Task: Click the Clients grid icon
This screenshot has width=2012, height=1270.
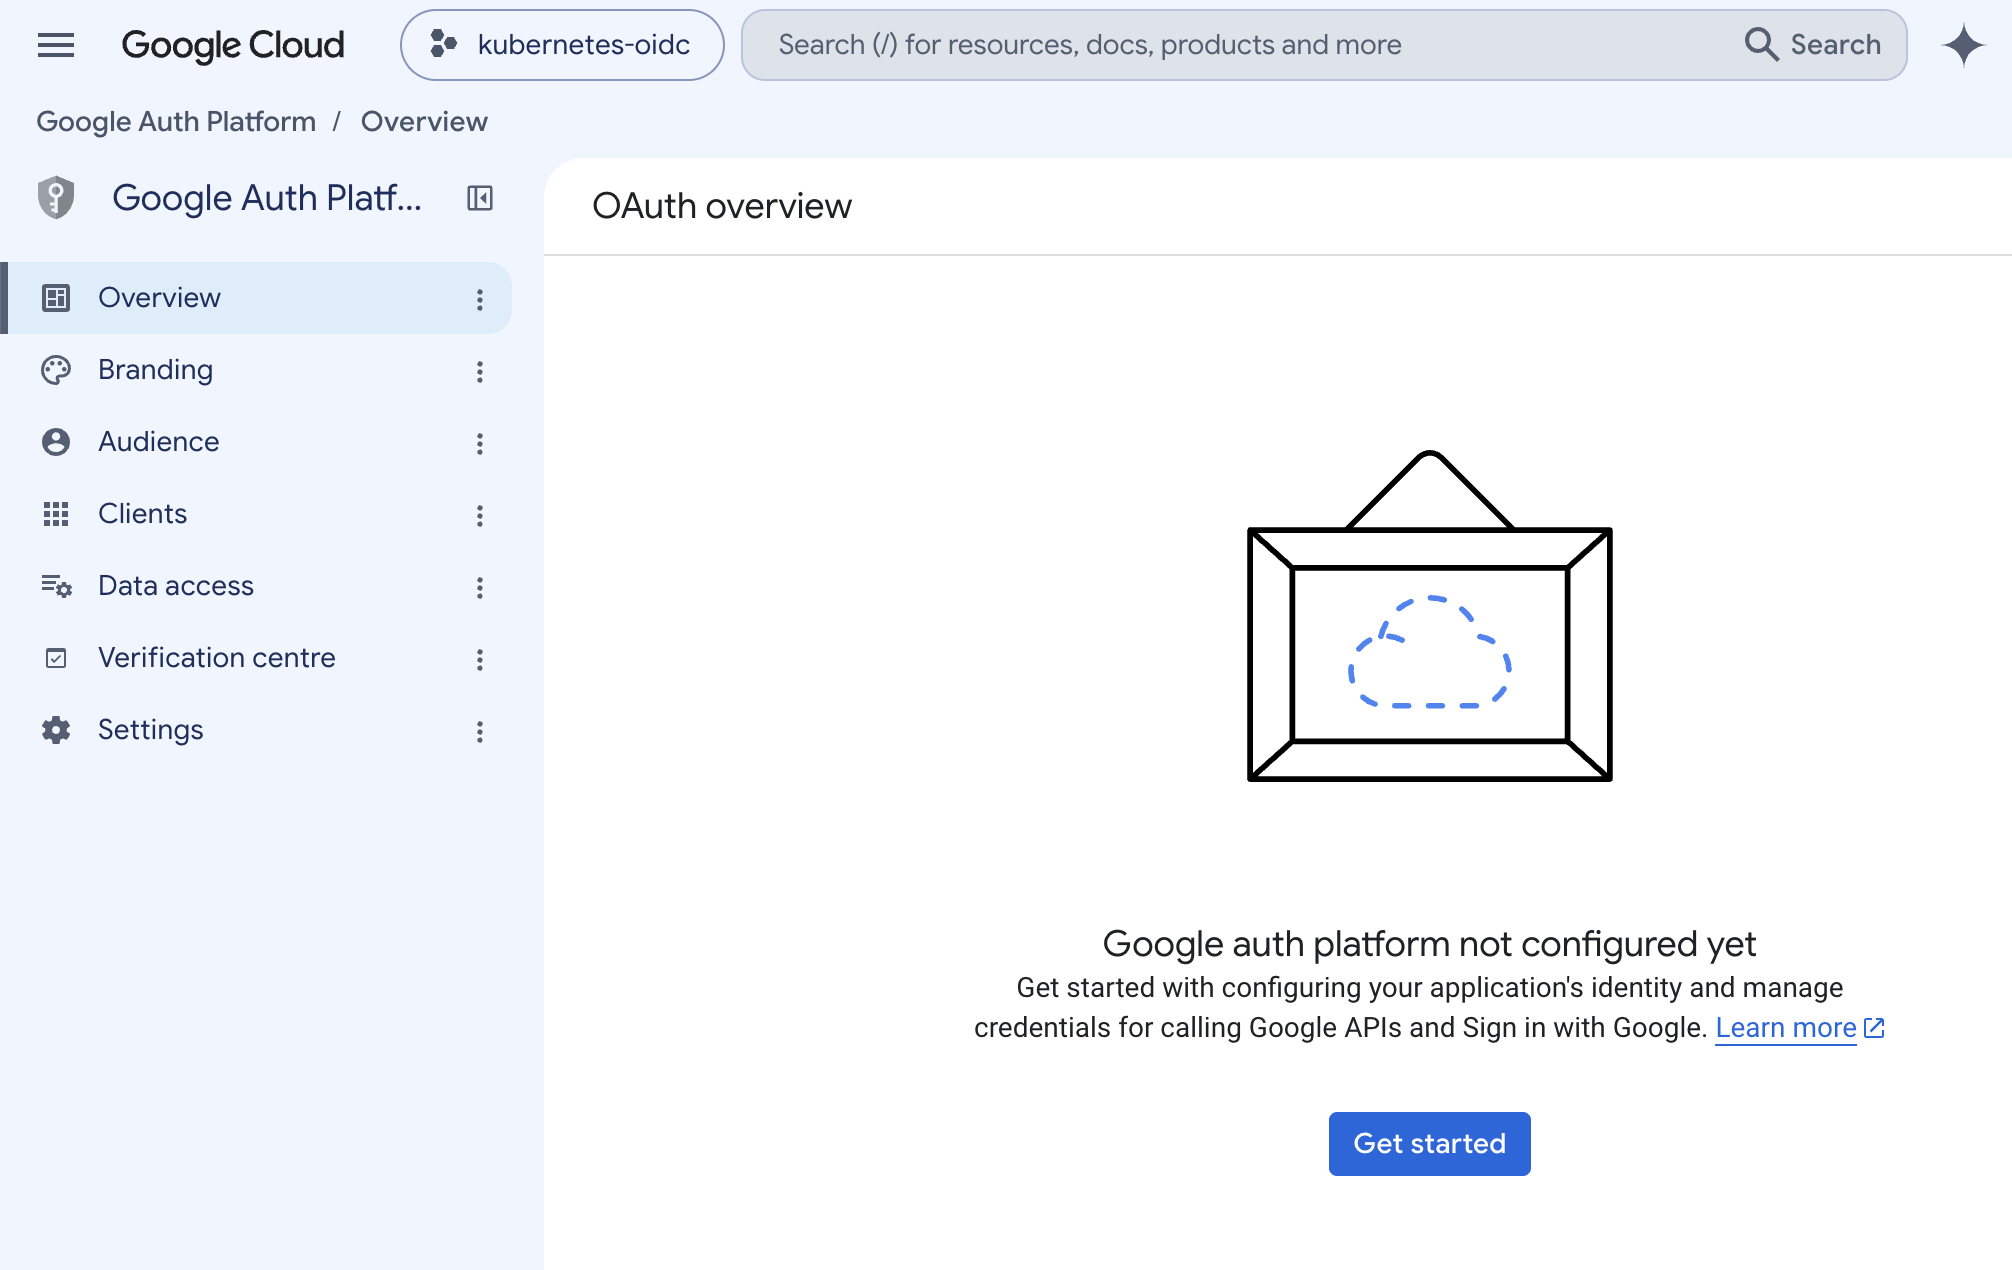Action: point(56,514)
